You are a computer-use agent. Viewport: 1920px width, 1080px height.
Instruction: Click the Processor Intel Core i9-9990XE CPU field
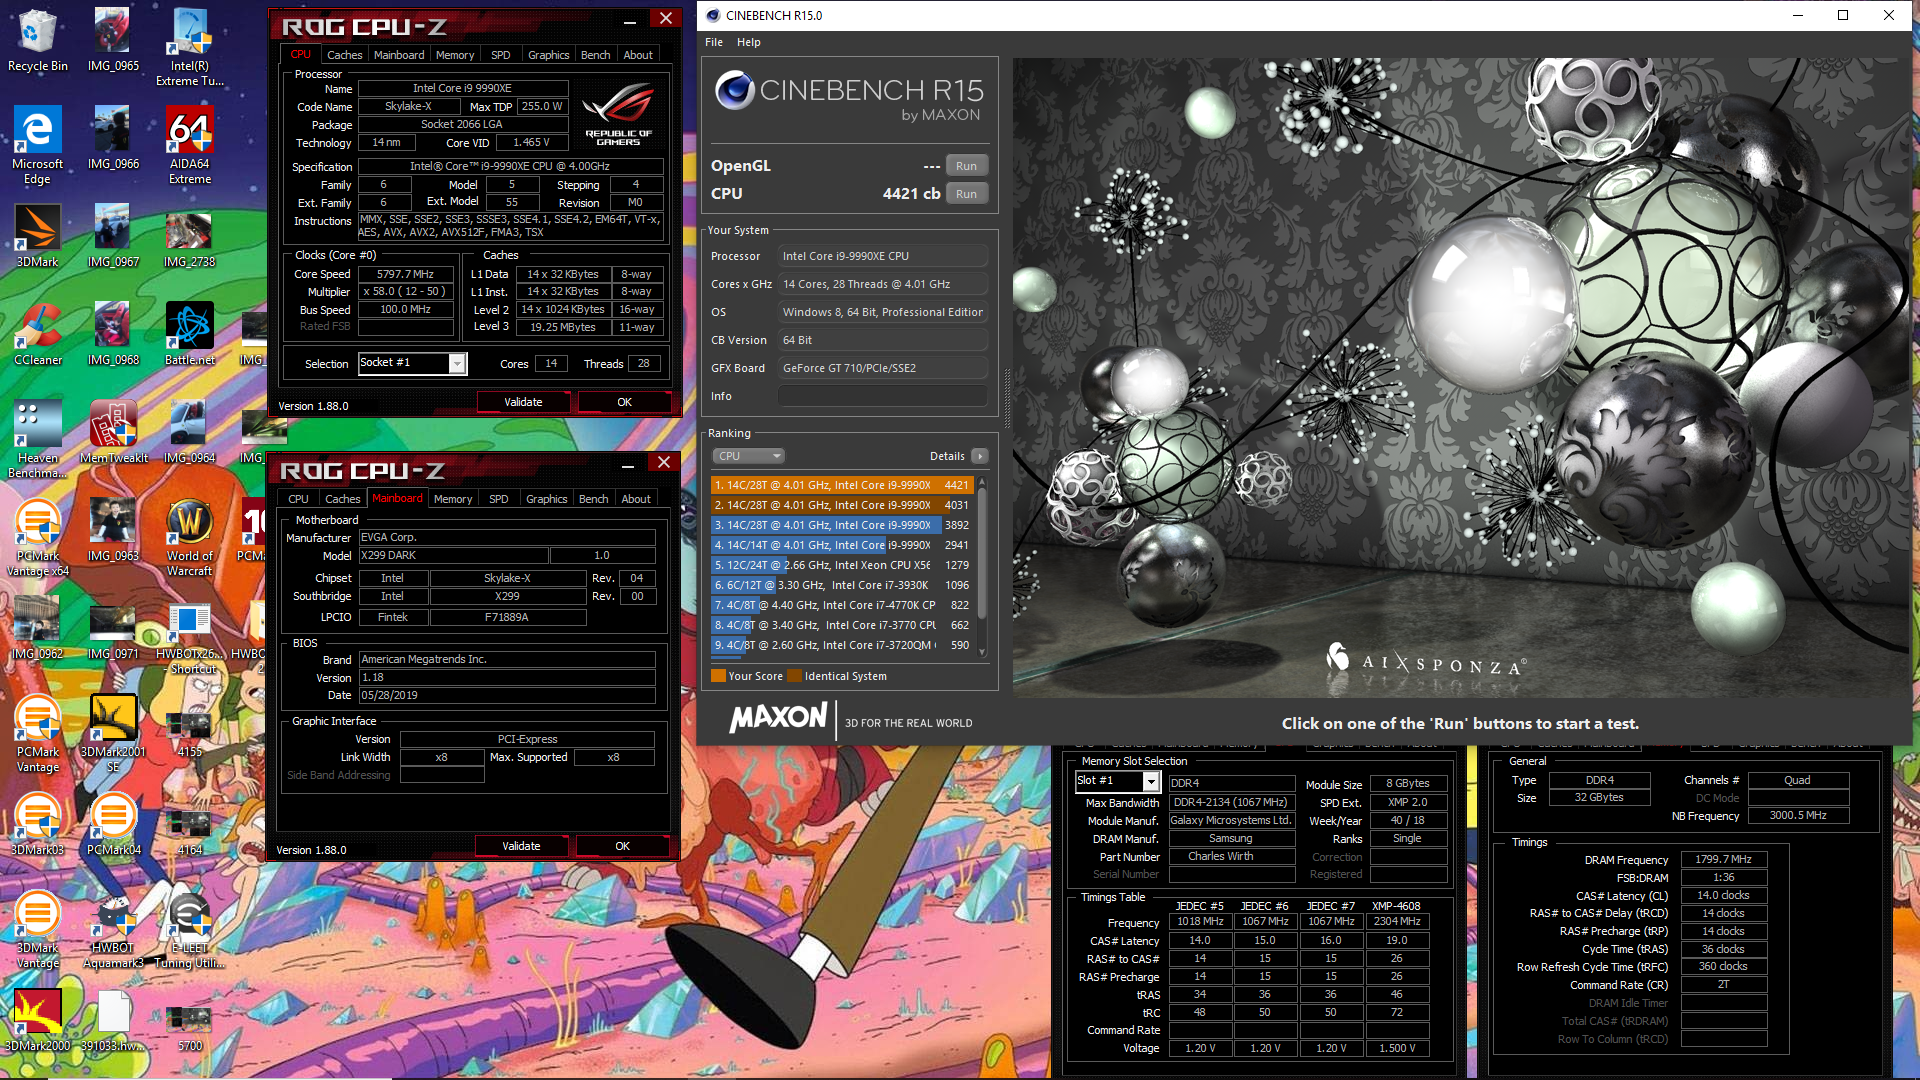tap(883, 256)
